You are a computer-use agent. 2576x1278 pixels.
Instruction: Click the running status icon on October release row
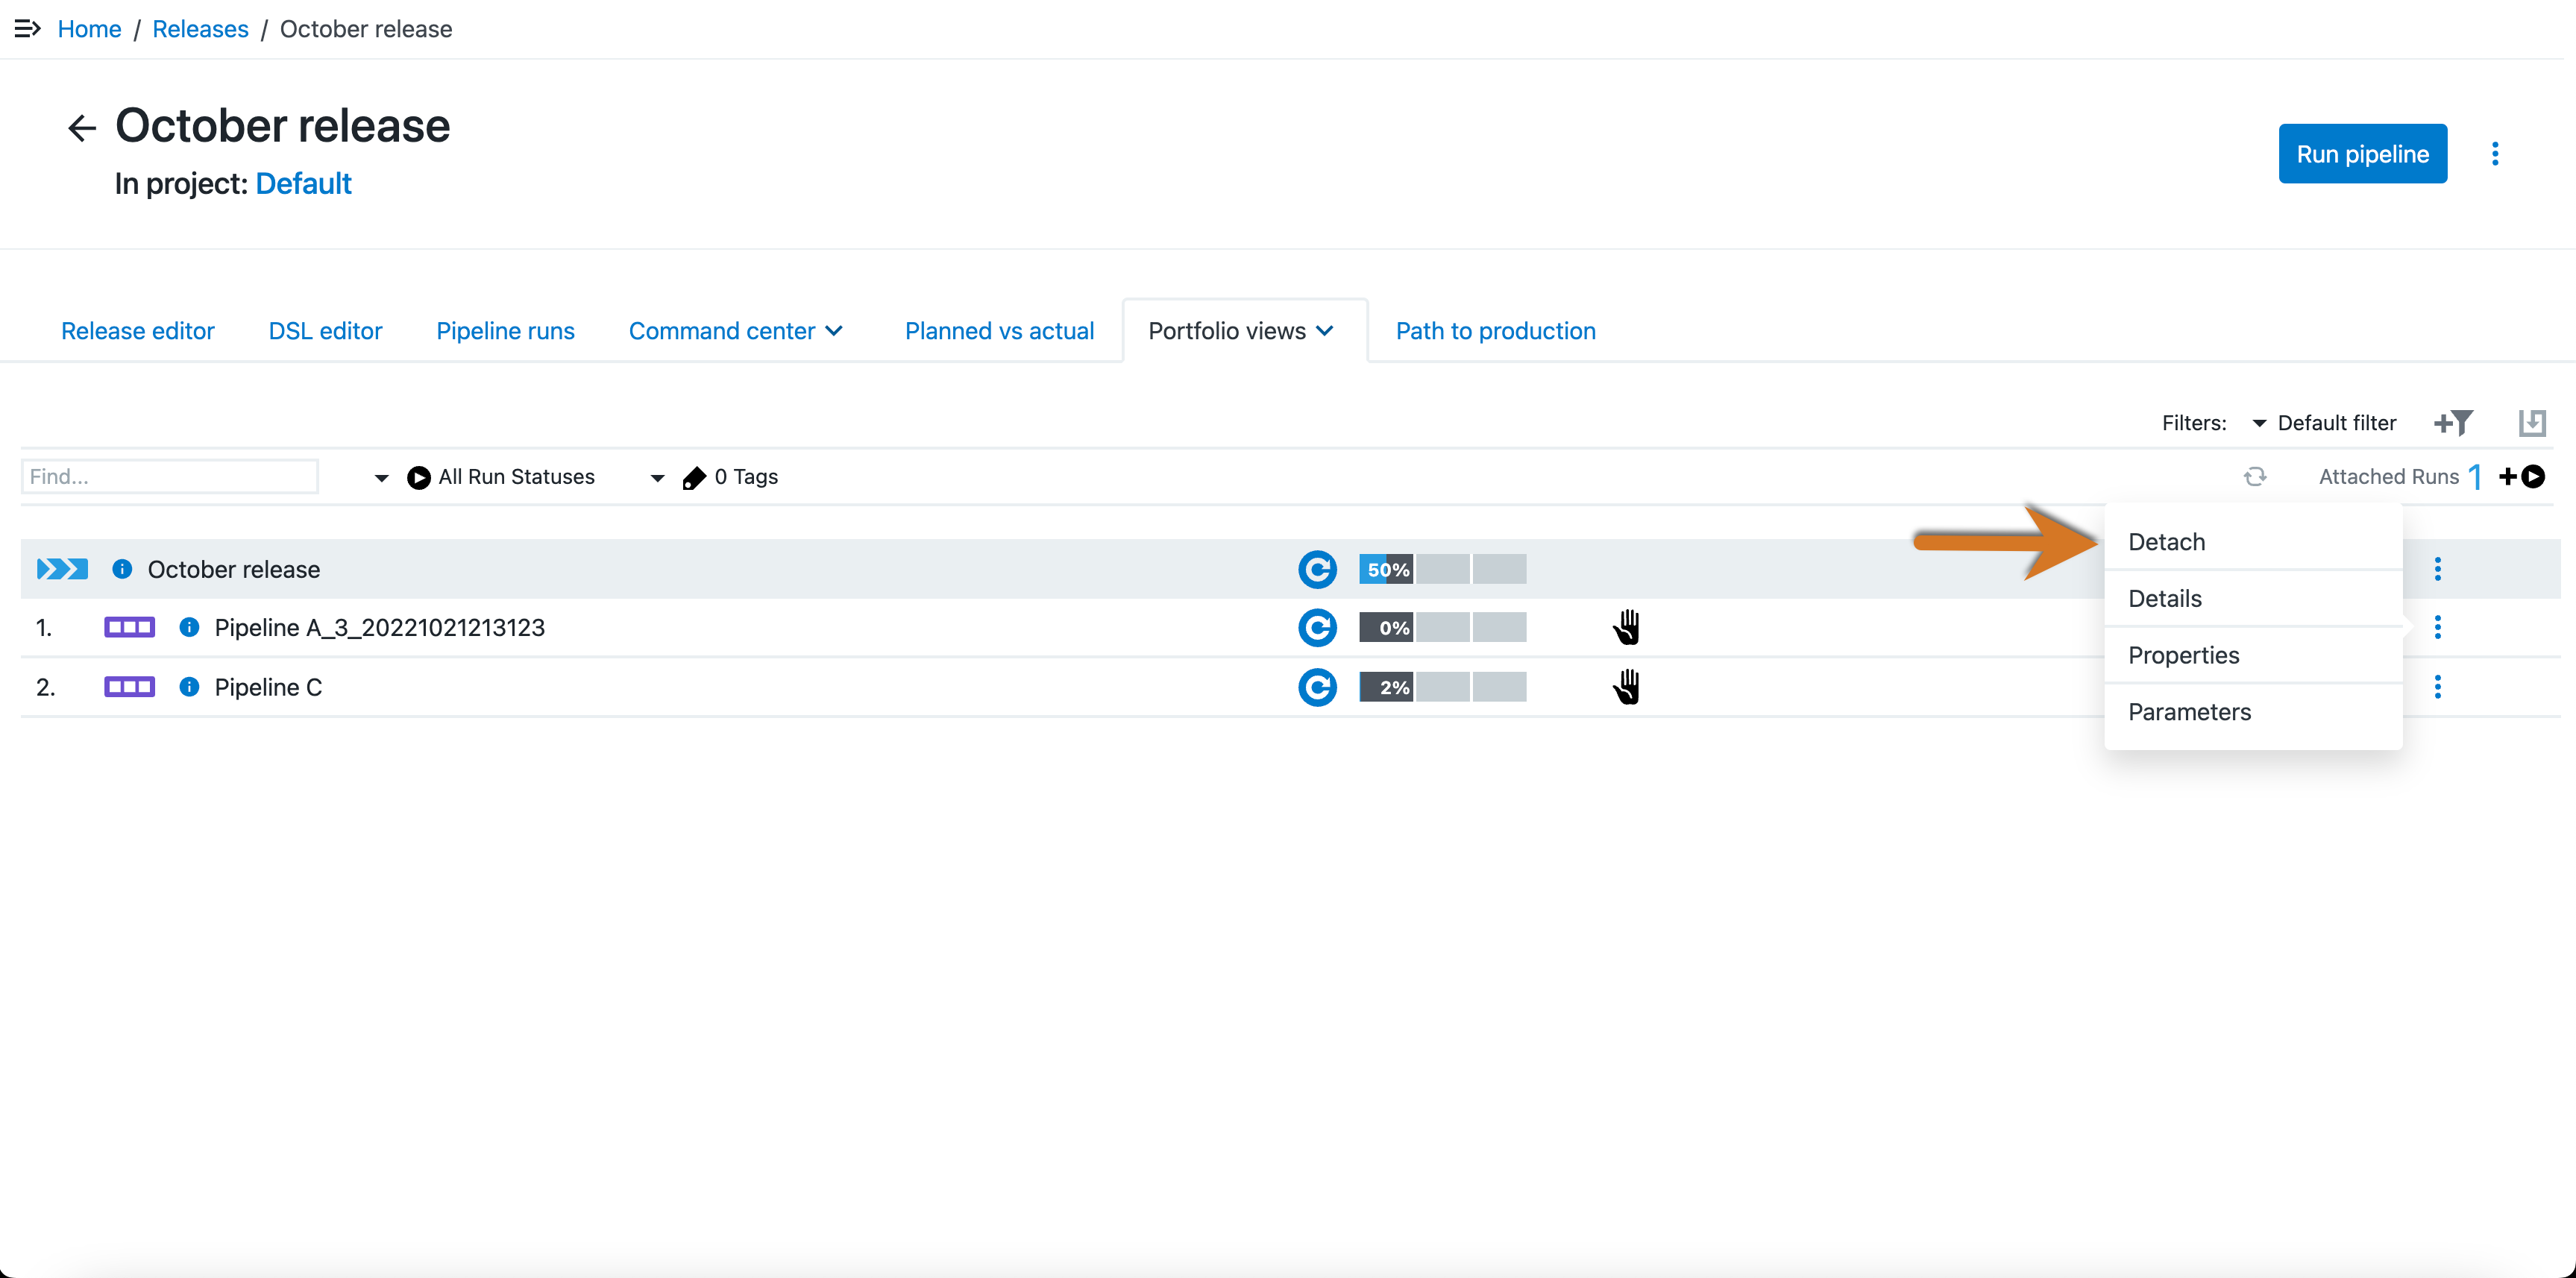click(1317, 569)
